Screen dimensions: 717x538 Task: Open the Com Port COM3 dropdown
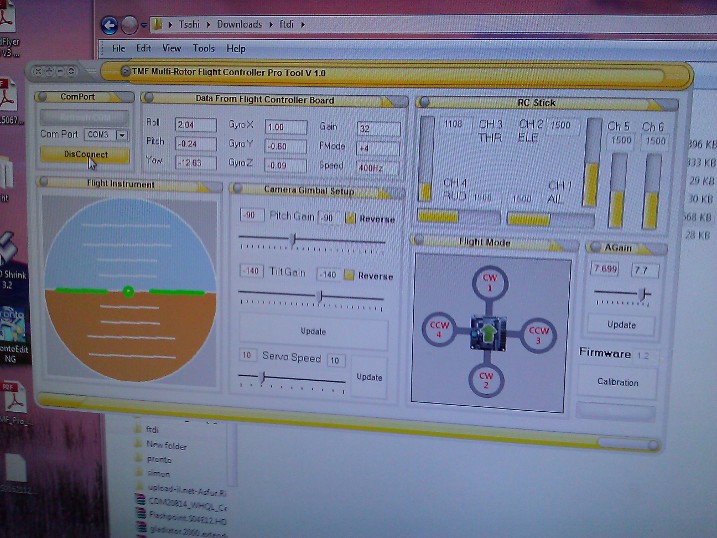tap(122, 135)
